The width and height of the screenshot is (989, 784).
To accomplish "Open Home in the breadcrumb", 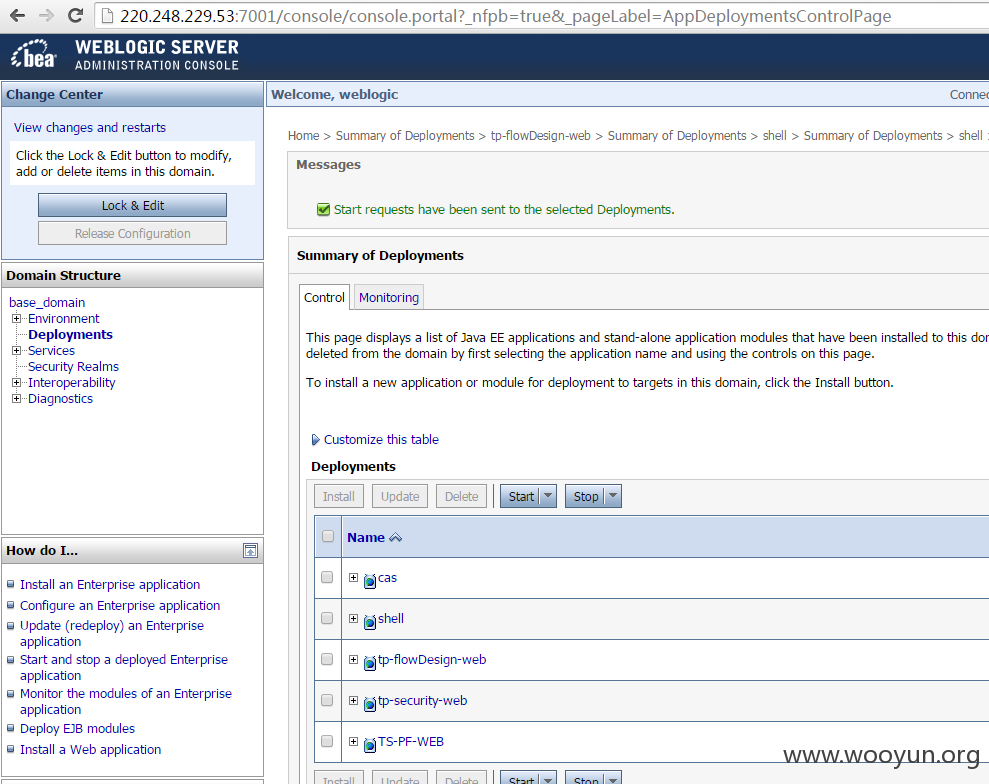I will pyautogui.click(x=303, y=136).
